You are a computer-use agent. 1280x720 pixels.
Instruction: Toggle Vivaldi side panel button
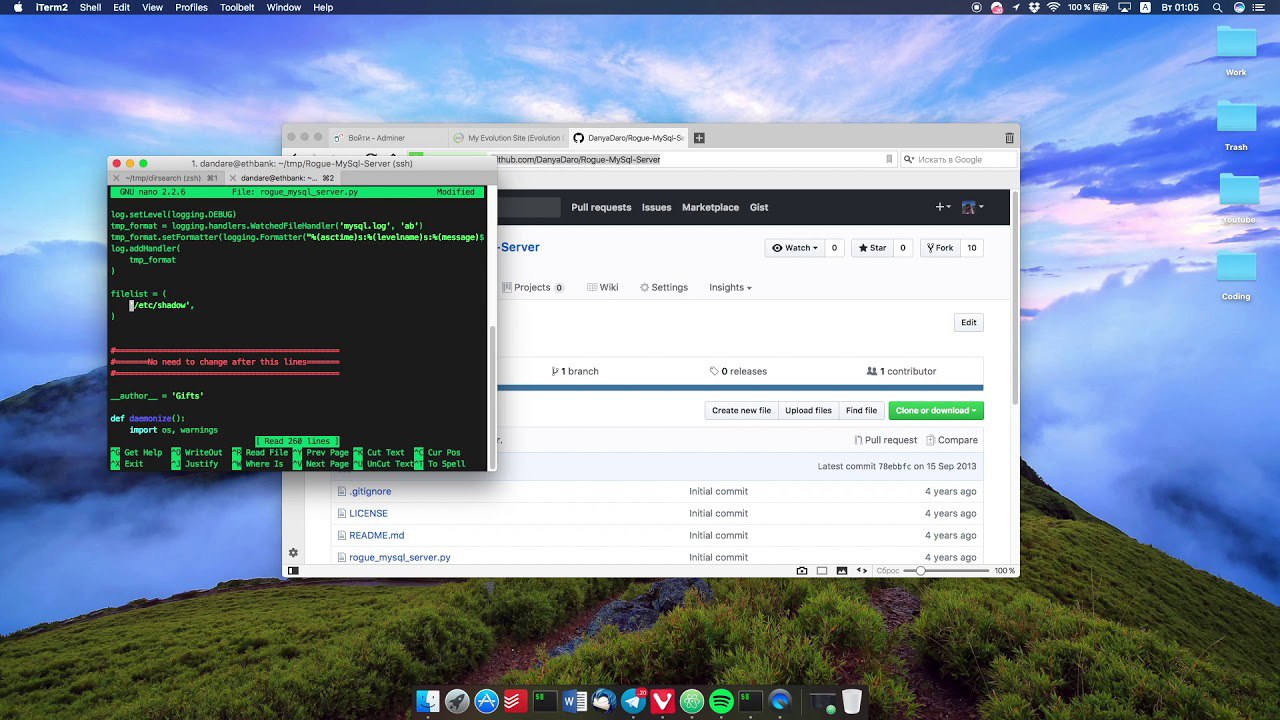(293, 570)
